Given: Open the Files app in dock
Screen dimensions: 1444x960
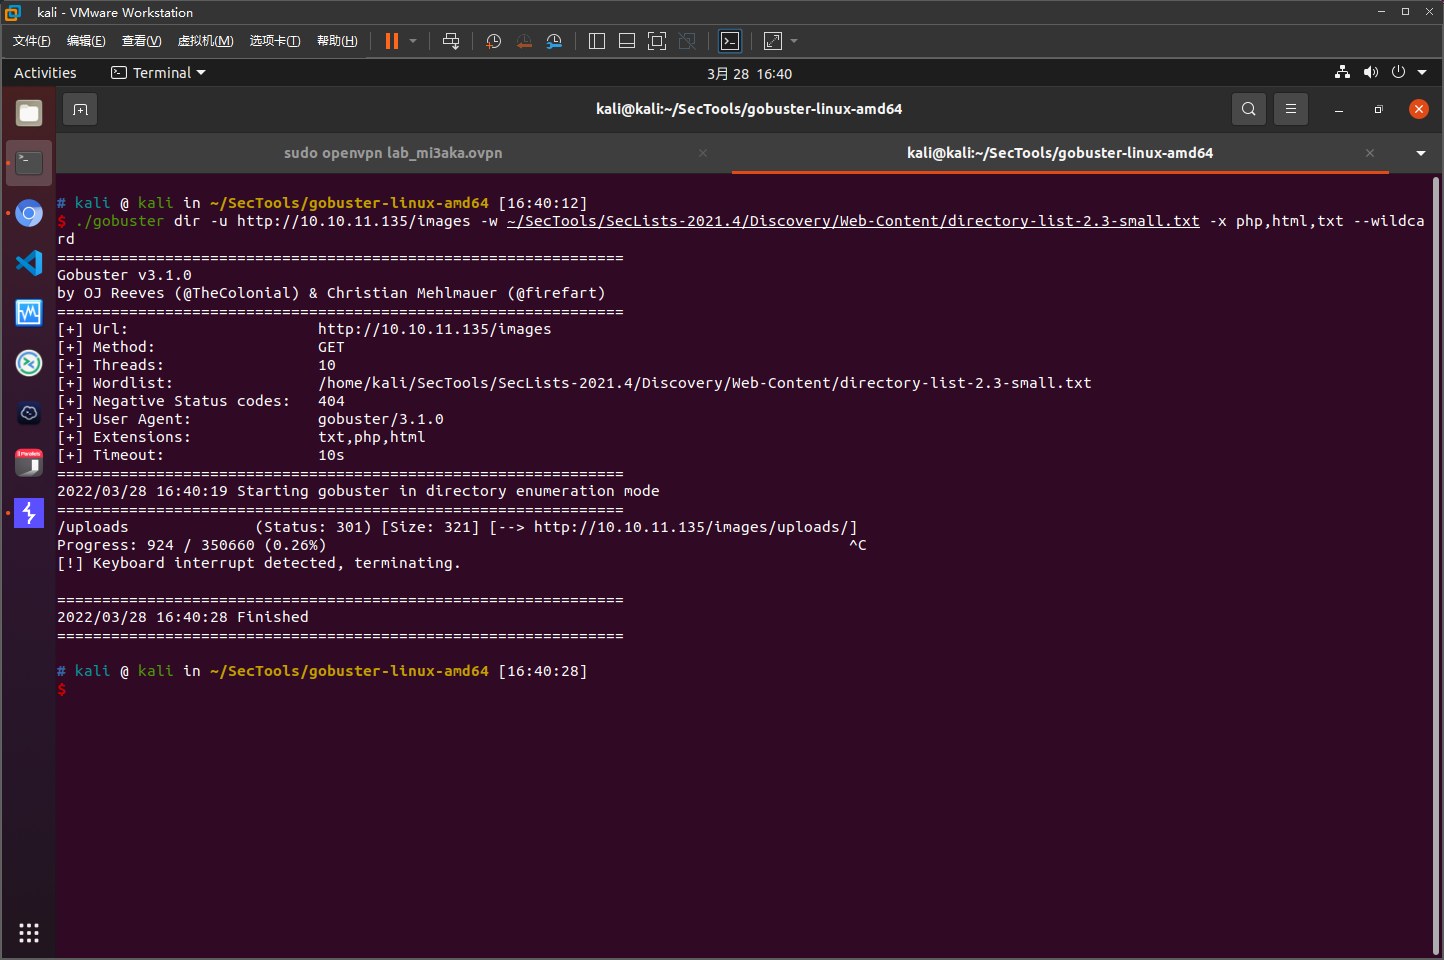Looking at the screenshot, I should pyautogui.click(x=29, y=113).
